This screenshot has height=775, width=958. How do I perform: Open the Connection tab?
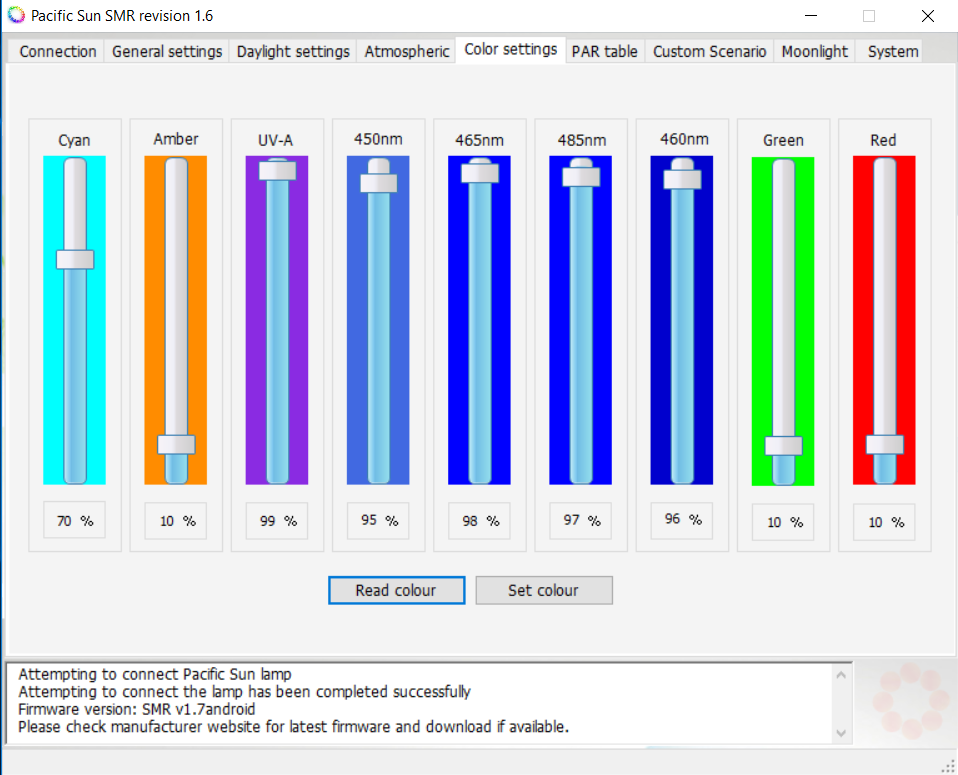57,51
